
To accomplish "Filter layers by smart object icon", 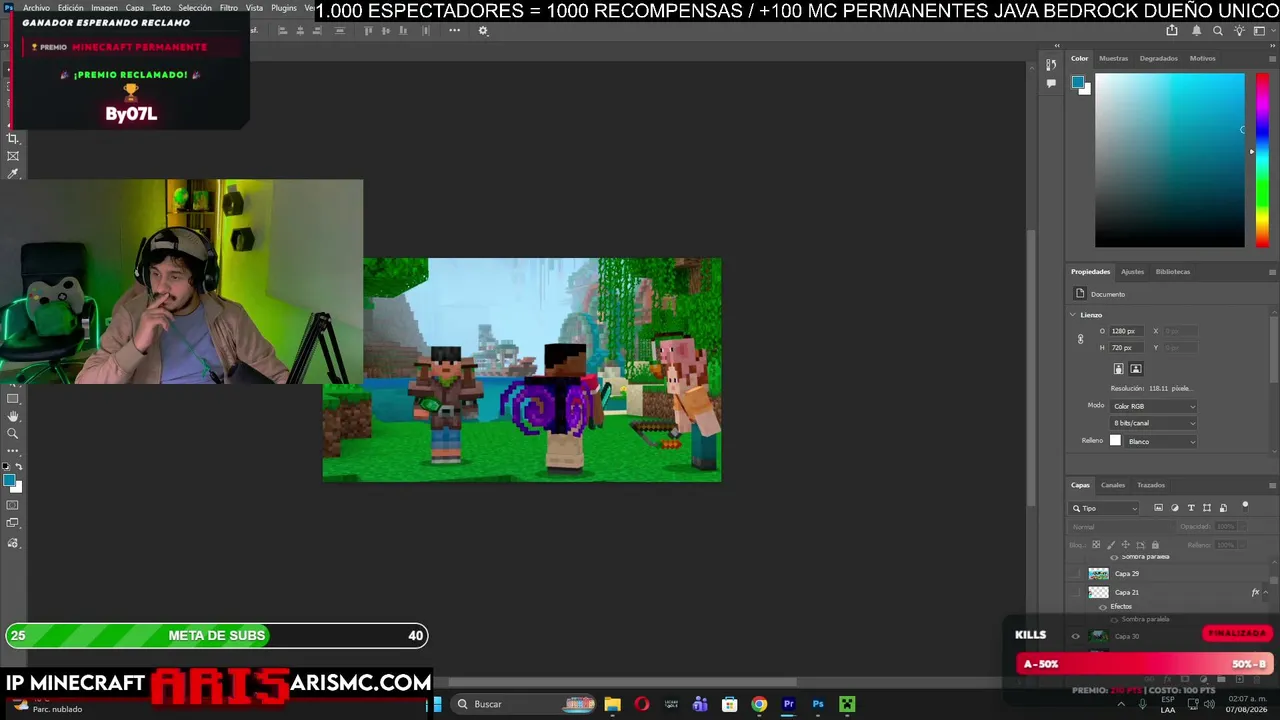I will (x=1223, y=508).
